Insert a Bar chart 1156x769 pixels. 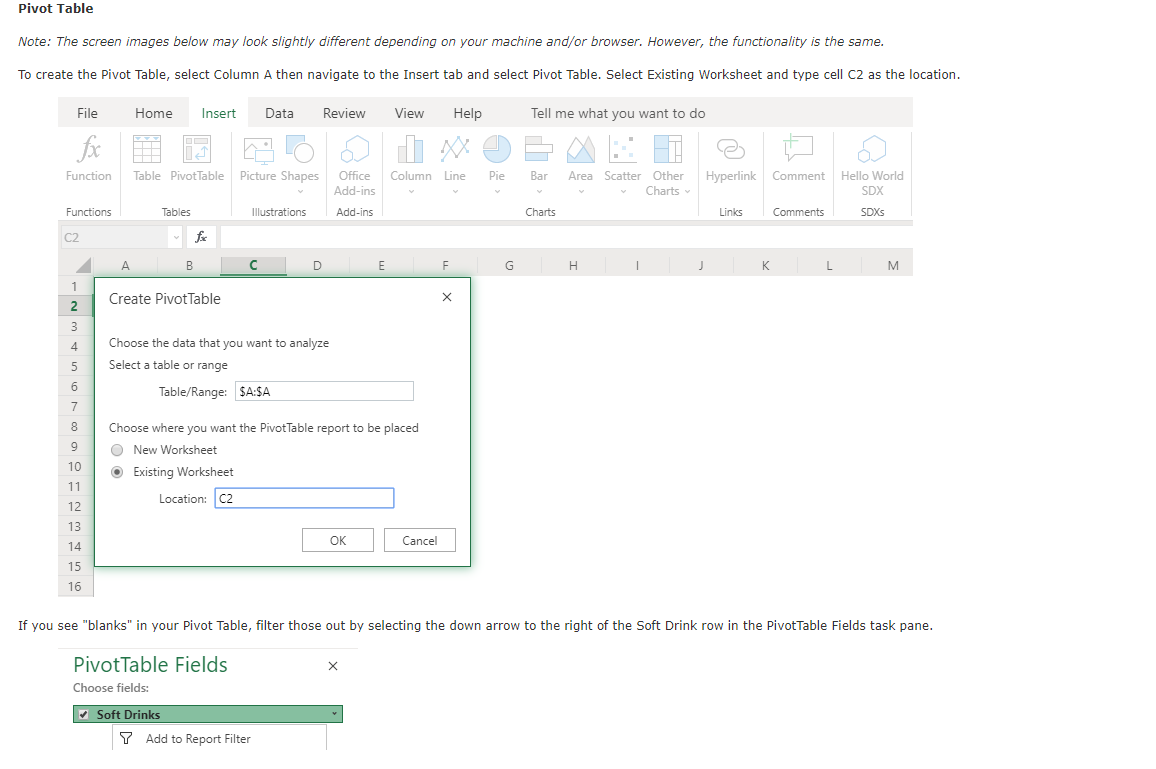point(538,150)
